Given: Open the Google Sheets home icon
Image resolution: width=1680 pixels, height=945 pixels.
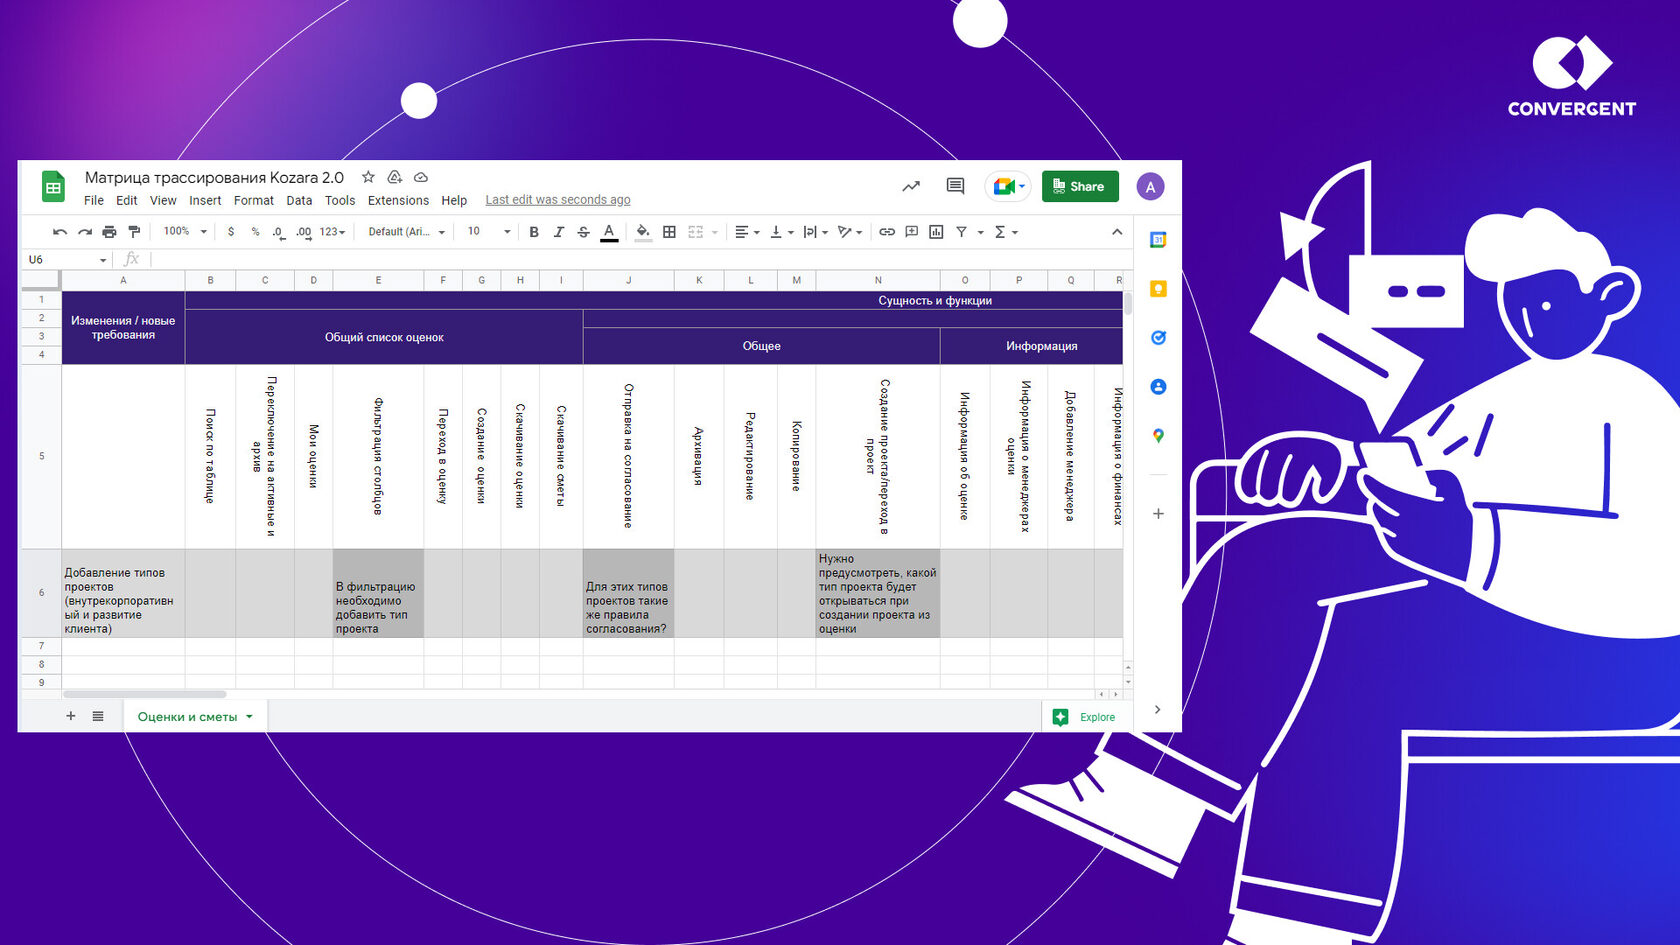Looking at the screenshot, I should click(x=53, y=187).
